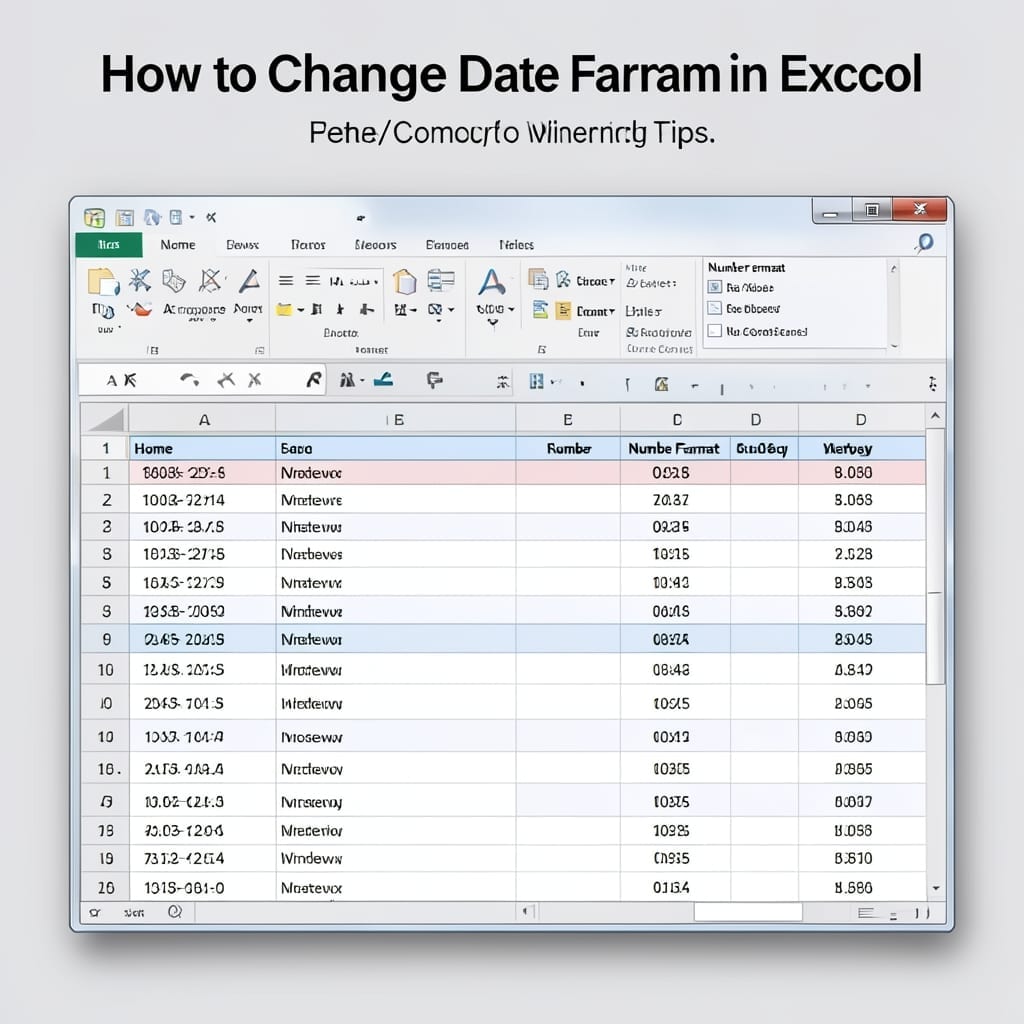The width and height of the screenshot is (1024, 1024).
Task: Click the large blue letter A icon
Action: 491,283
